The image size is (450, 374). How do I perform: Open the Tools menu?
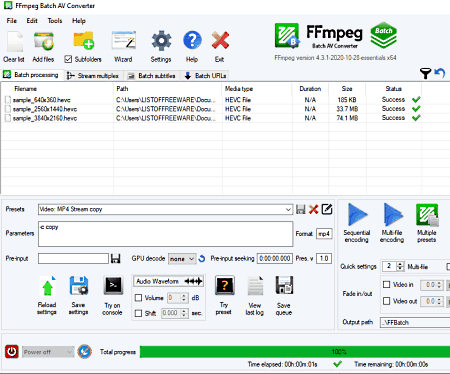[x=55, y=21]
